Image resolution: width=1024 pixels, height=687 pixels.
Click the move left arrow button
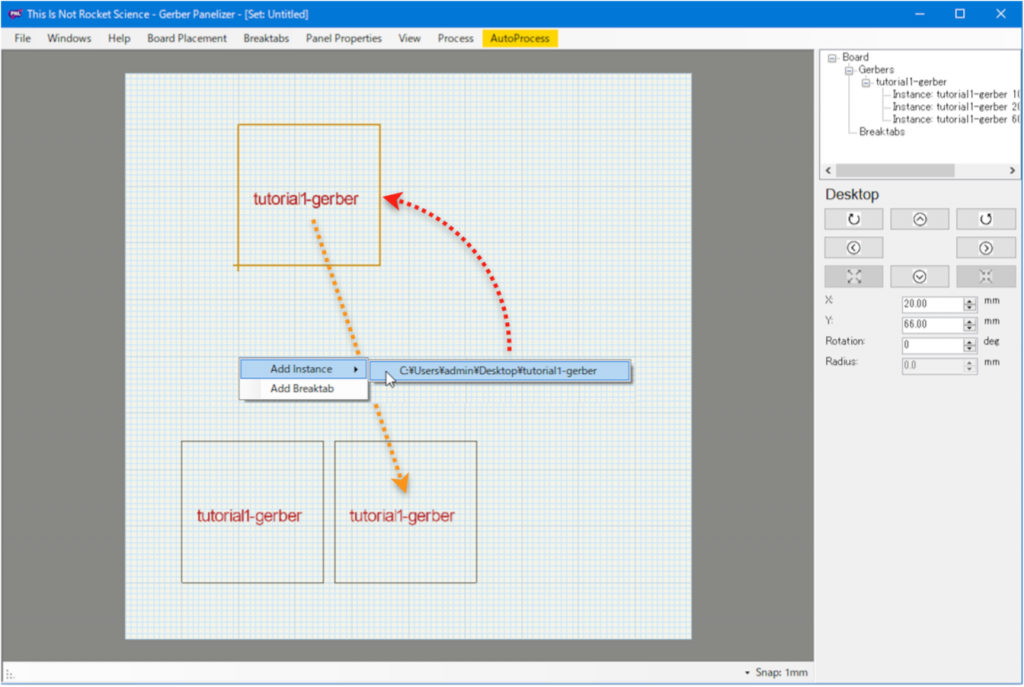point(854,248)
